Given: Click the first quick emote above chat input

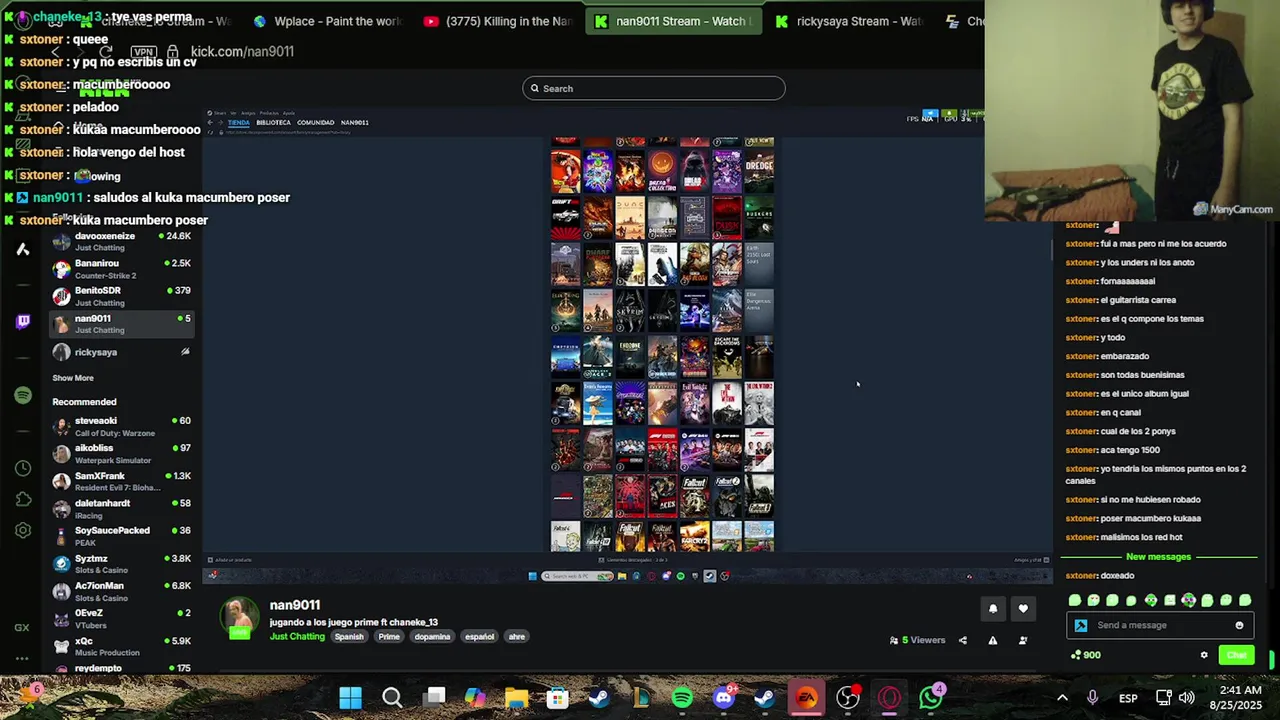Looking at the screenshot, I should tap(1074, 601).
